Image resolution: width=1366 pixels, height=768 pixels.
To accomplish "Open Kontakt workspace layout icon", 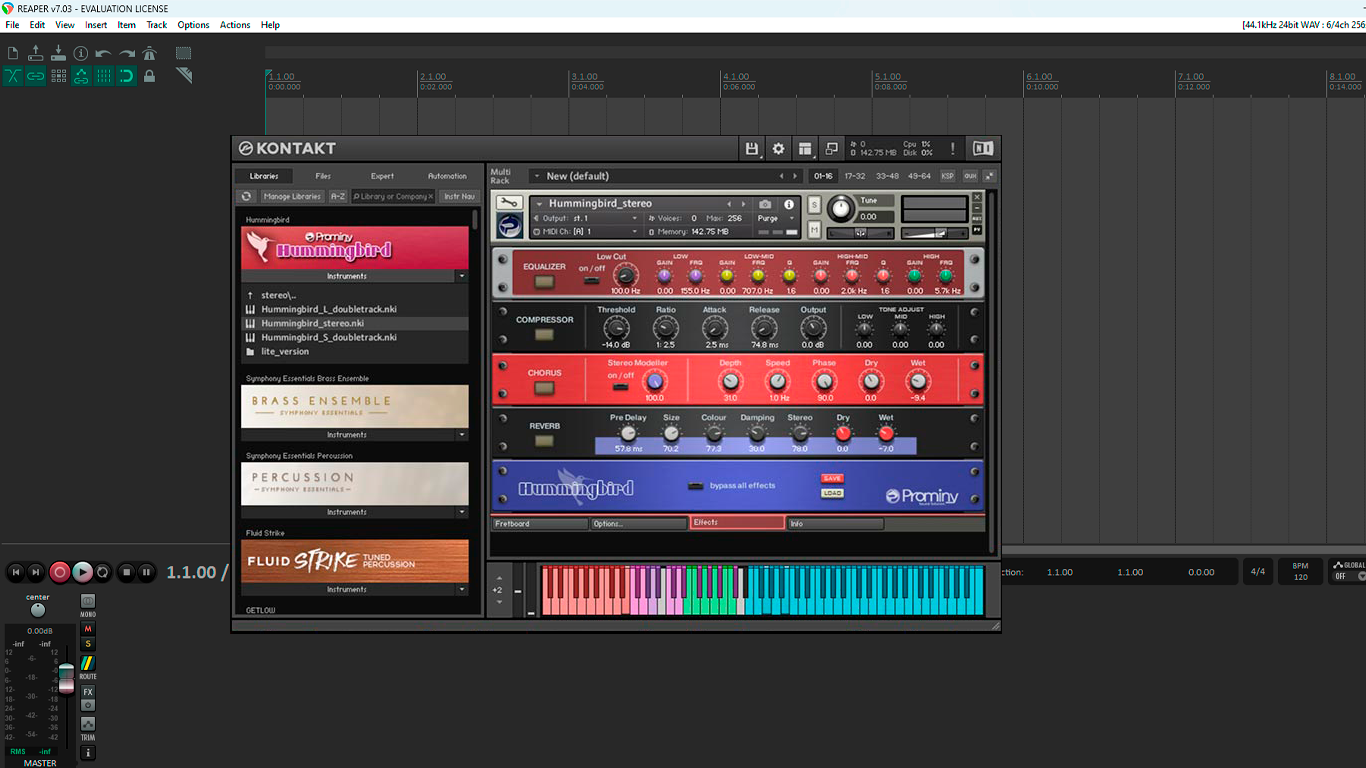I will click(x=805, y=148).
